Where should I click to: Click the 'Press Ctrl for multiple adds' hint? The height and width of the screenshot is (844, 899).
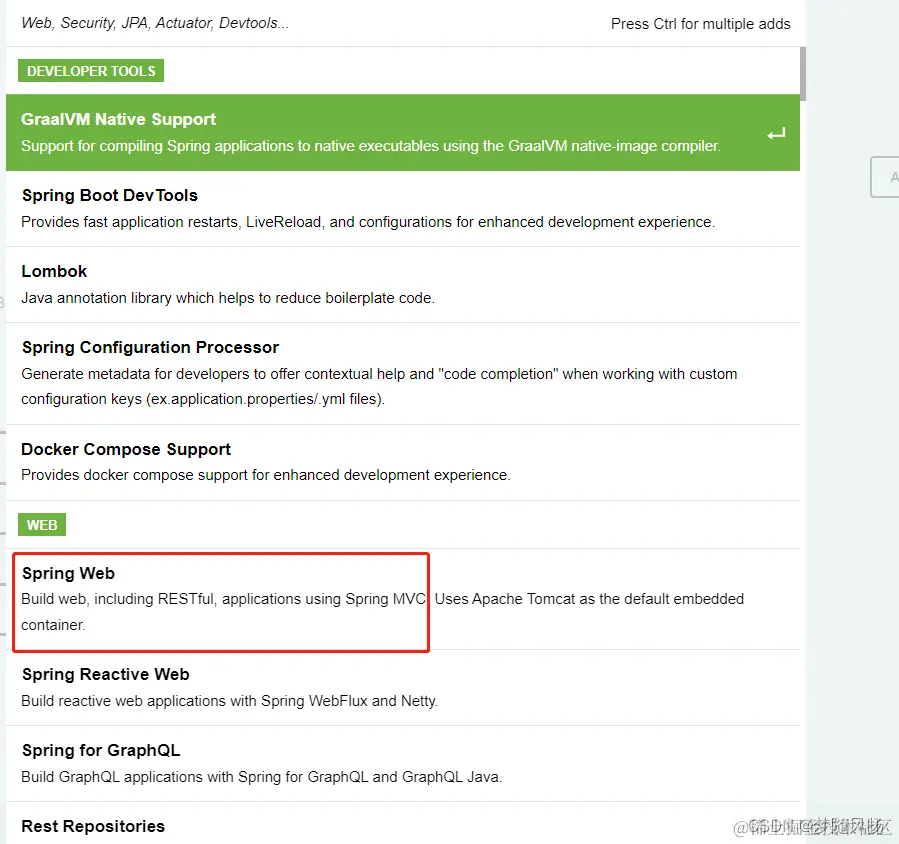700,24
